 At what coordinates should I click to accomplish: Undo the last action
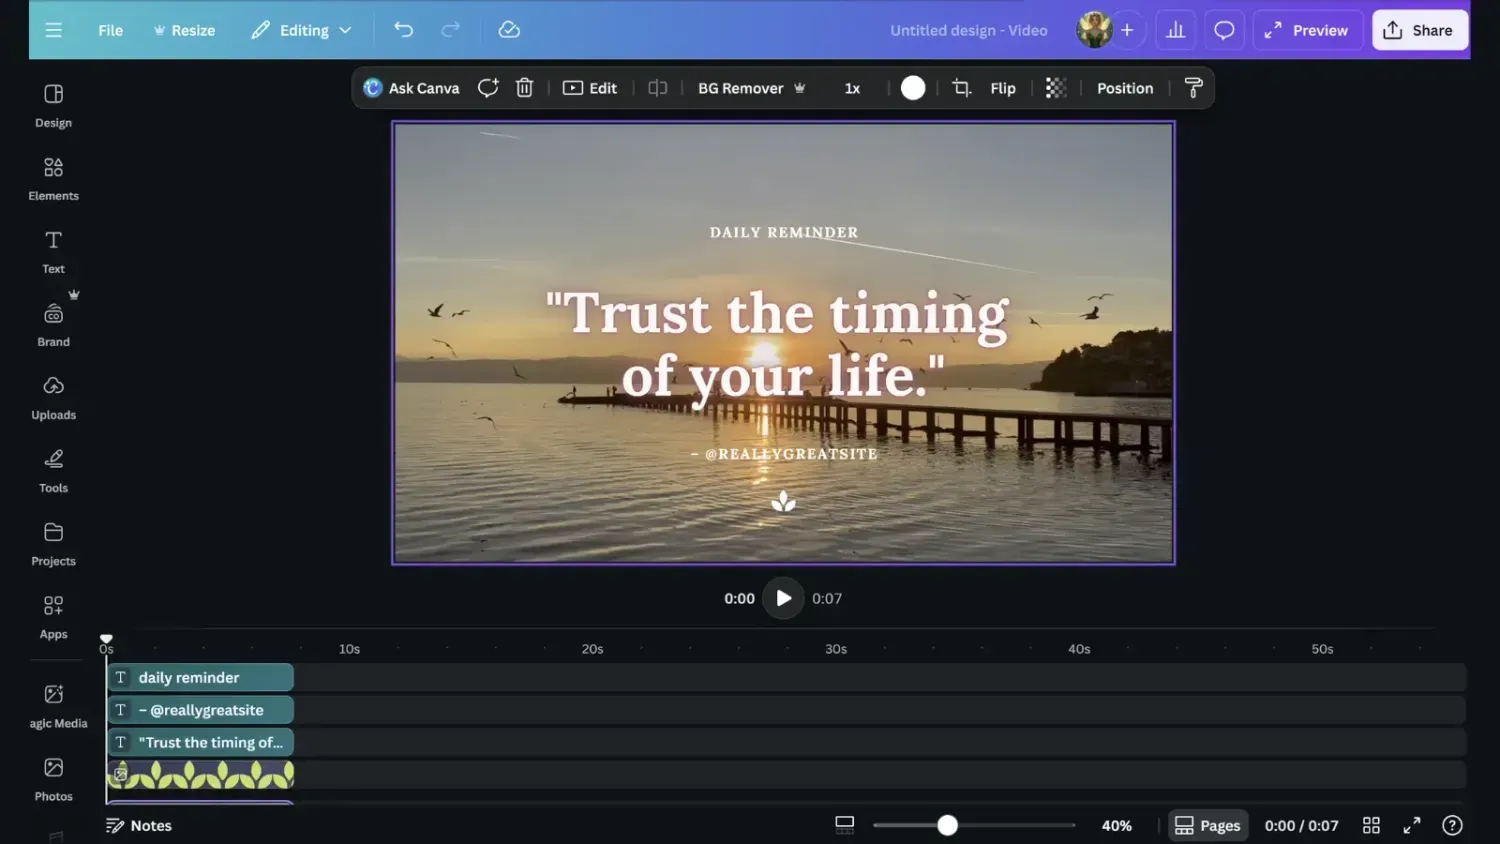(x=403, y=30)
